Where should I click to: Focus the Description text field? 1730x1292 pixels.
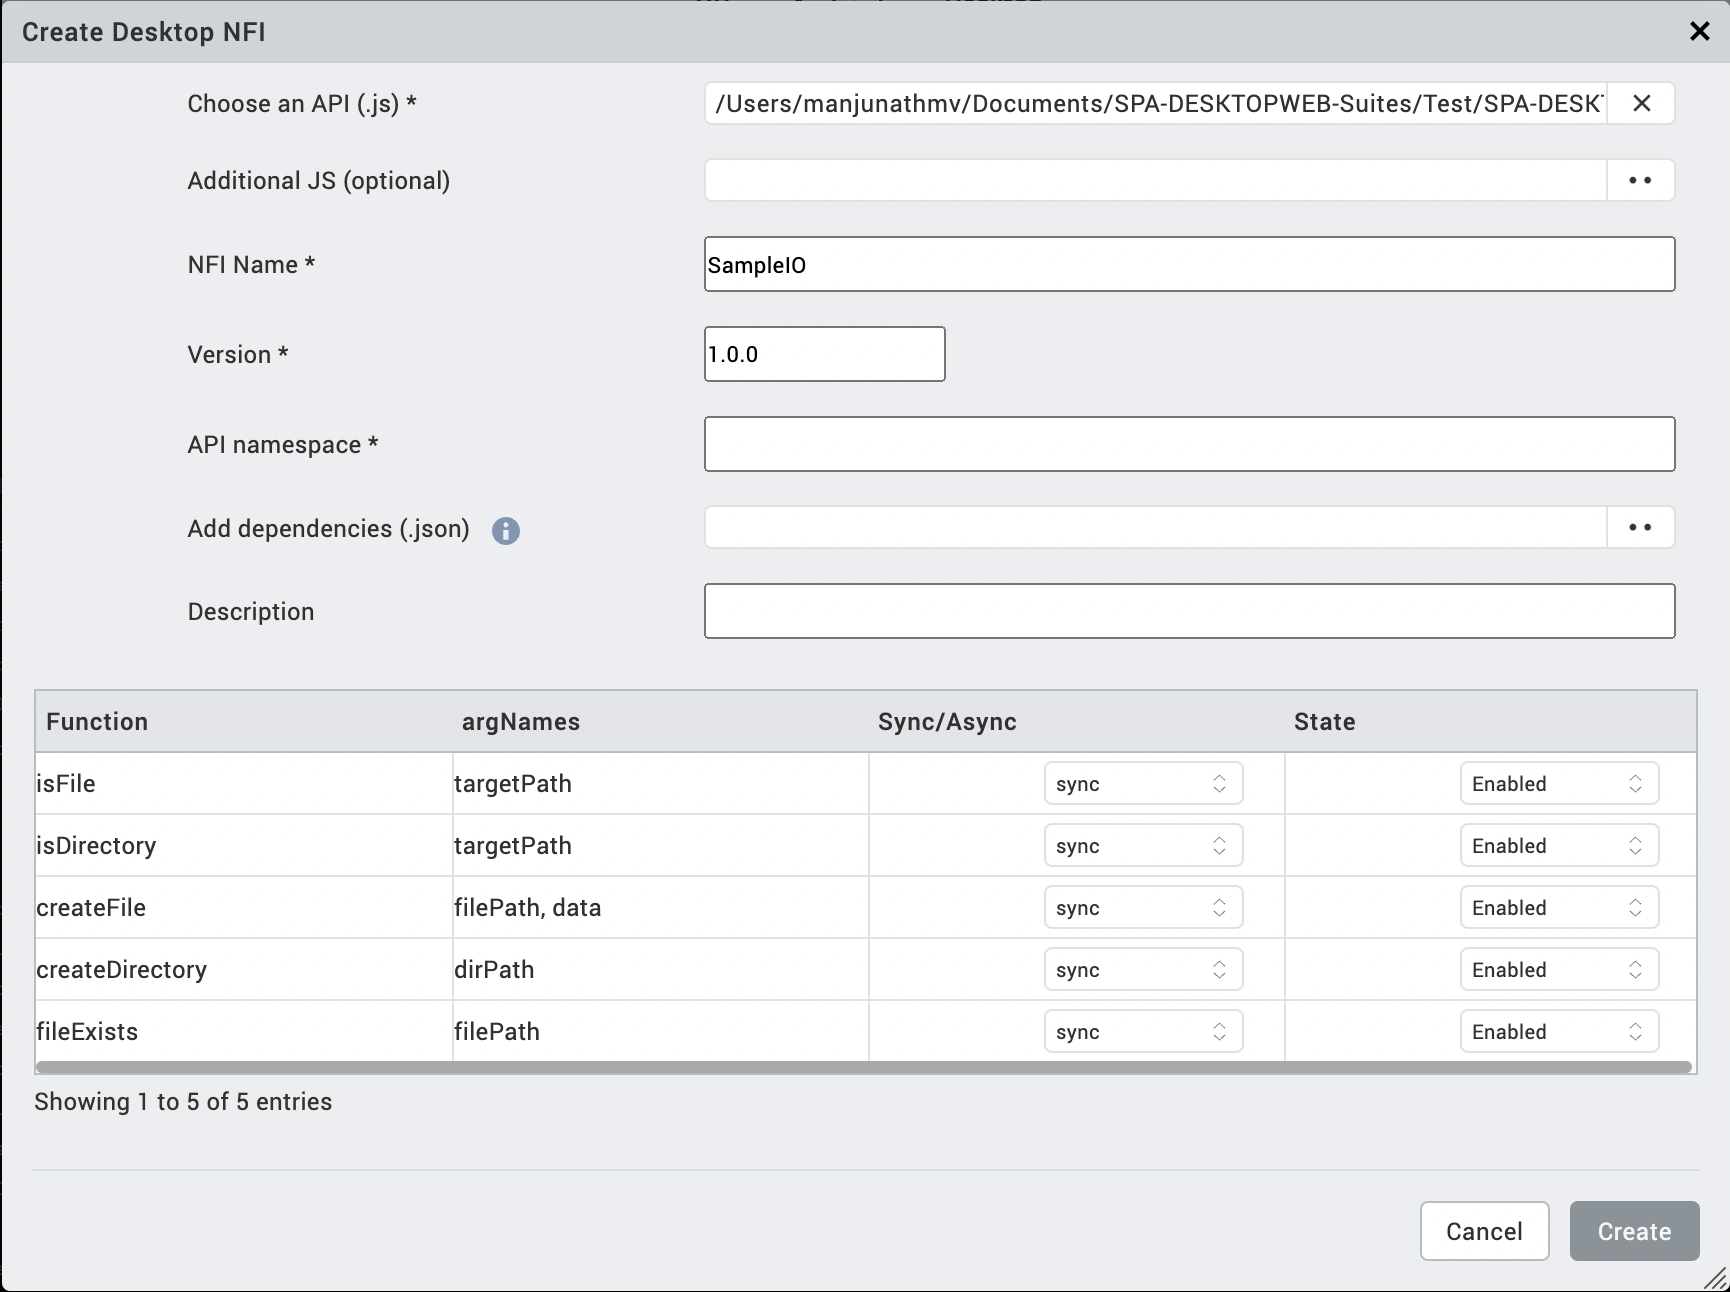pyautogui.click(x=1189, y=612)
